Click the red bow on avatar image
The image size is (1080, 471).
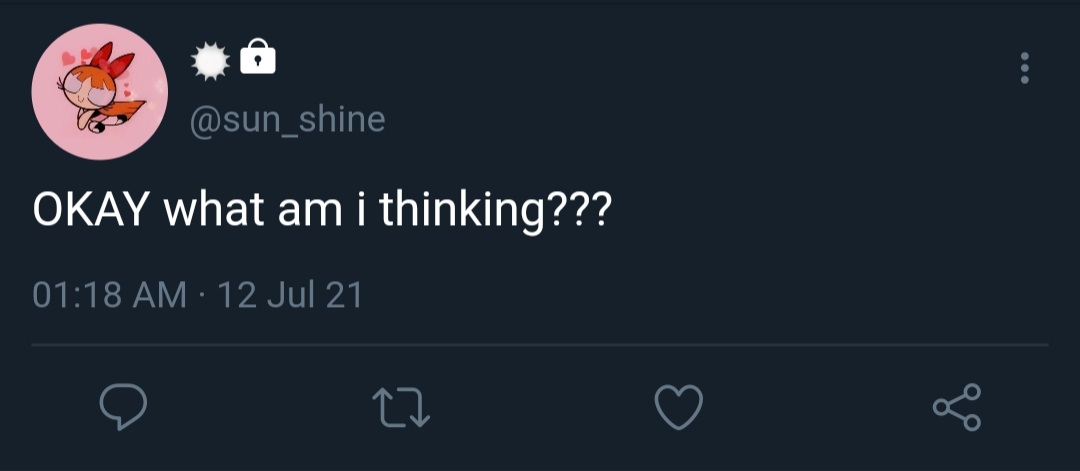click(112, 61)
